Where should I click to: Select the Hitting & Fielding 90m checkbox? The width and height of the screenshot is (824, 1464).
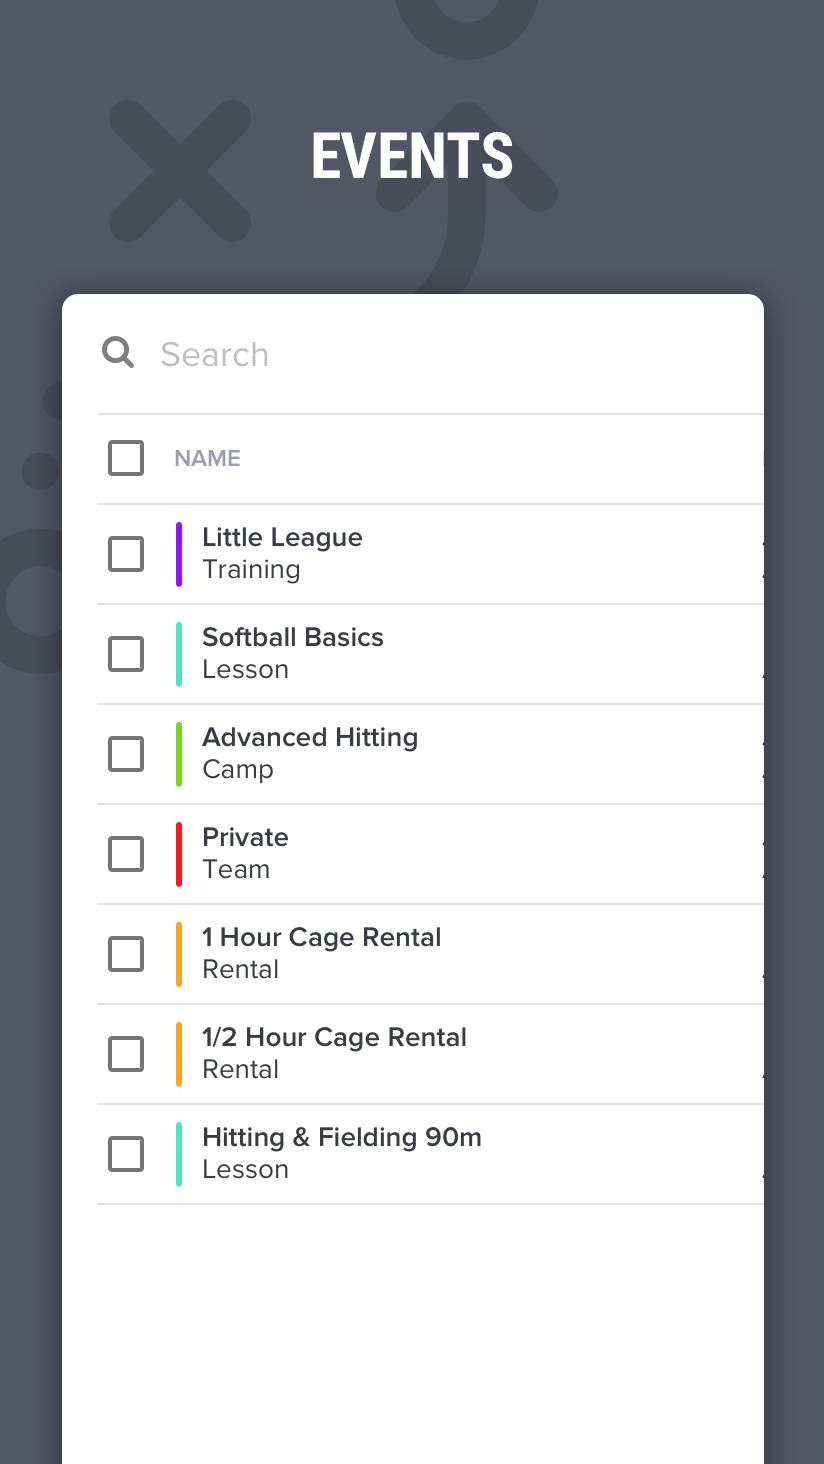click(126, 1154)
